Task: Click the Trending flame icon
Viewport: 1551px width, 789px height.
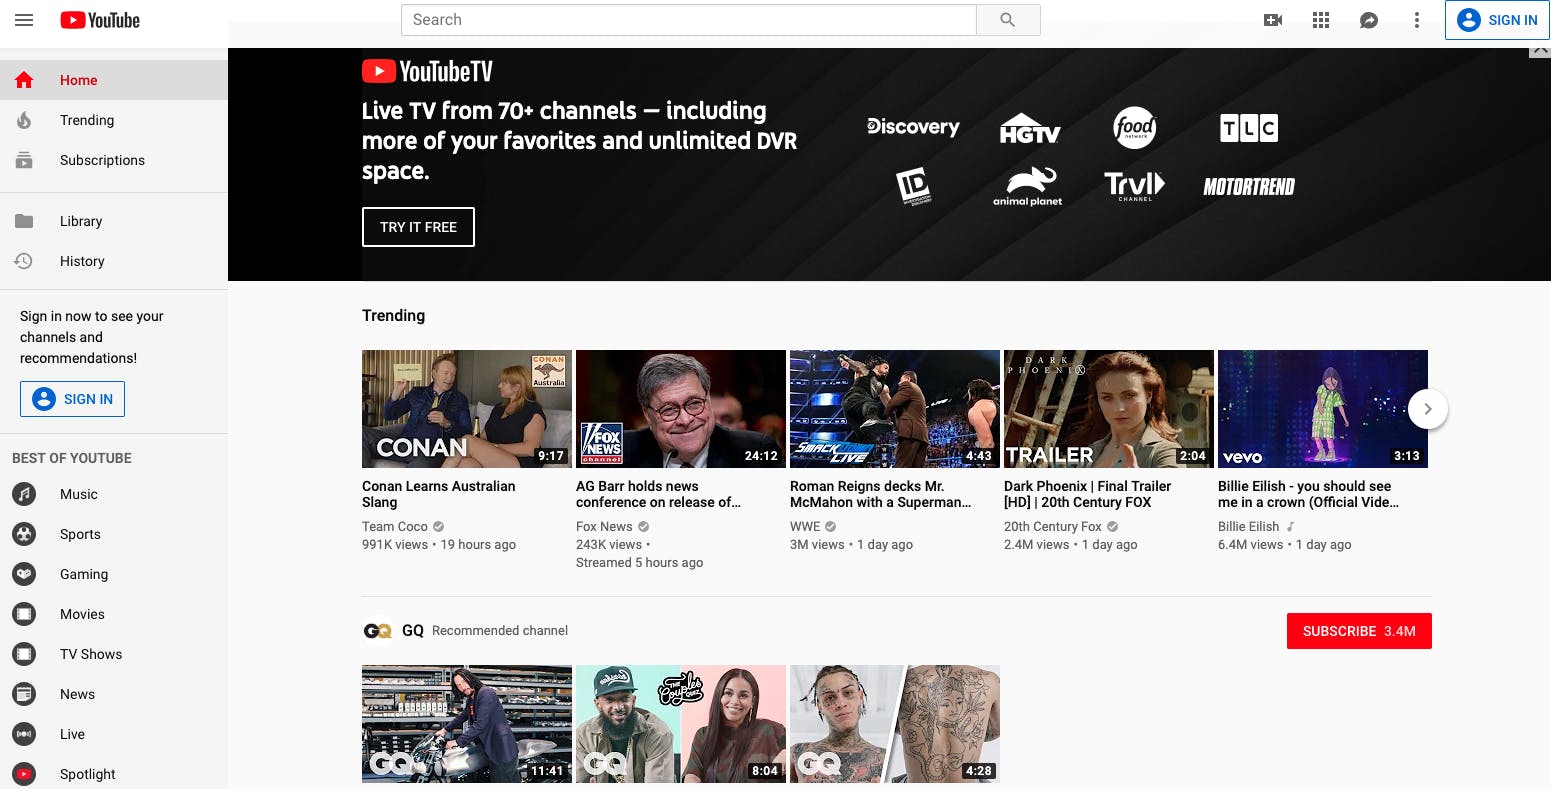Action: 24,120
